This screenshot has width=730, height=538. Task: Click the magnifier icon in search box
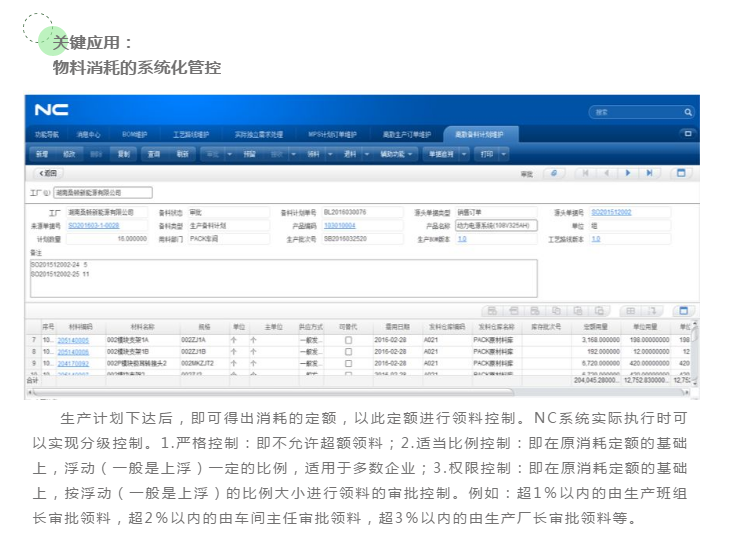tap(688, 112)
